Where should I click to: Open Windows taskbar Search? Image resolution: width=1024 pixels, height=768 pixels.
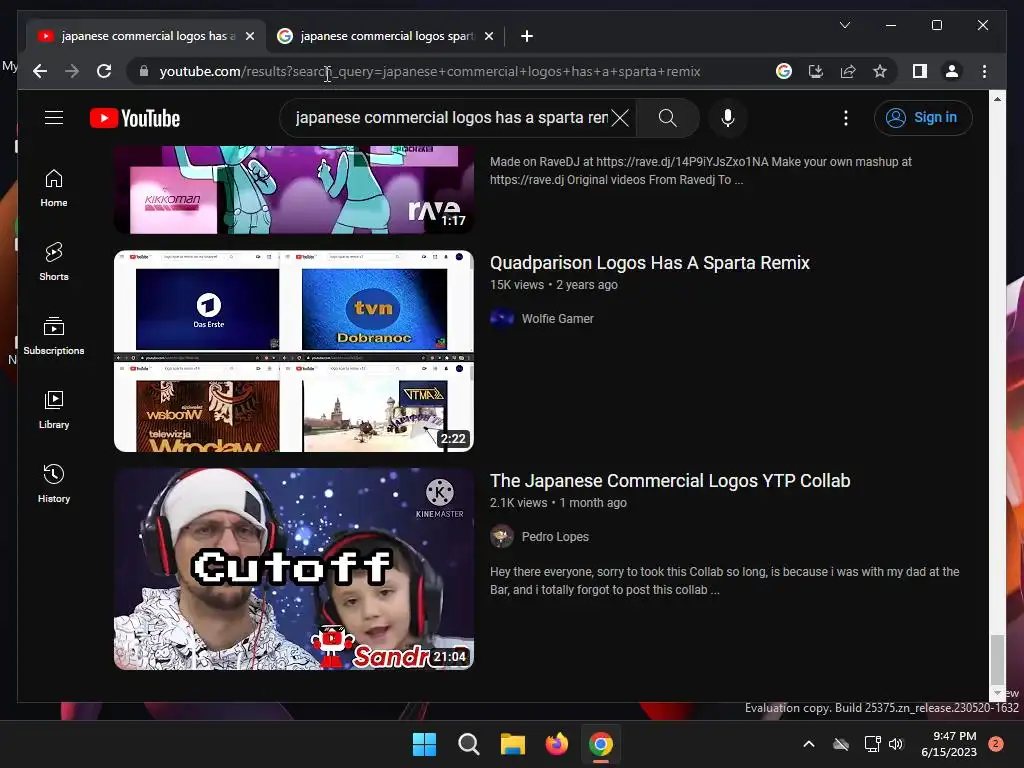point(468,744)
